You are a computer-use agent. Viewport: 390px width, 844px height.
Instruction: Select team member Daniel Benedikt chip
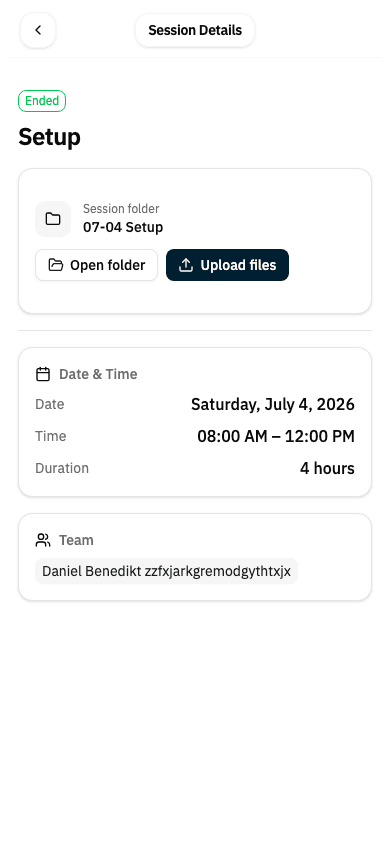click(x=166, y=571)
